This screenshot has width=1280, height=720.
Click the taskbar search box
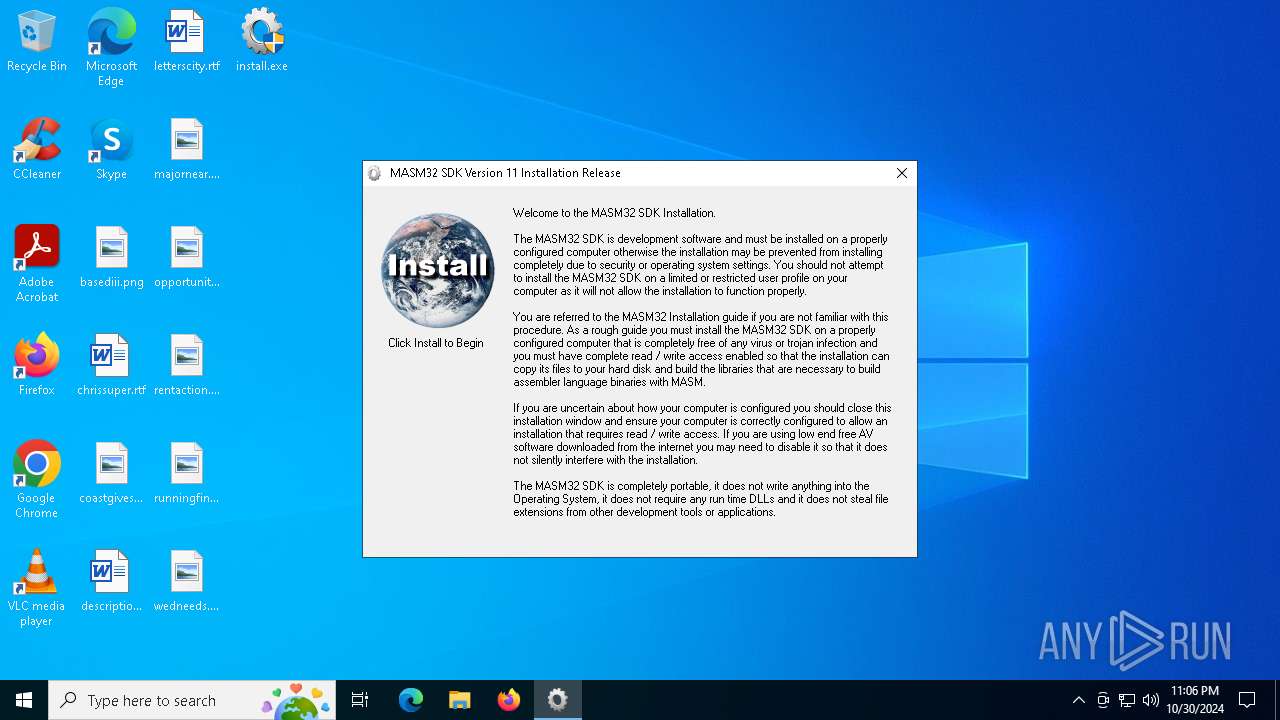pyautogui.click(x=192, y=700)
